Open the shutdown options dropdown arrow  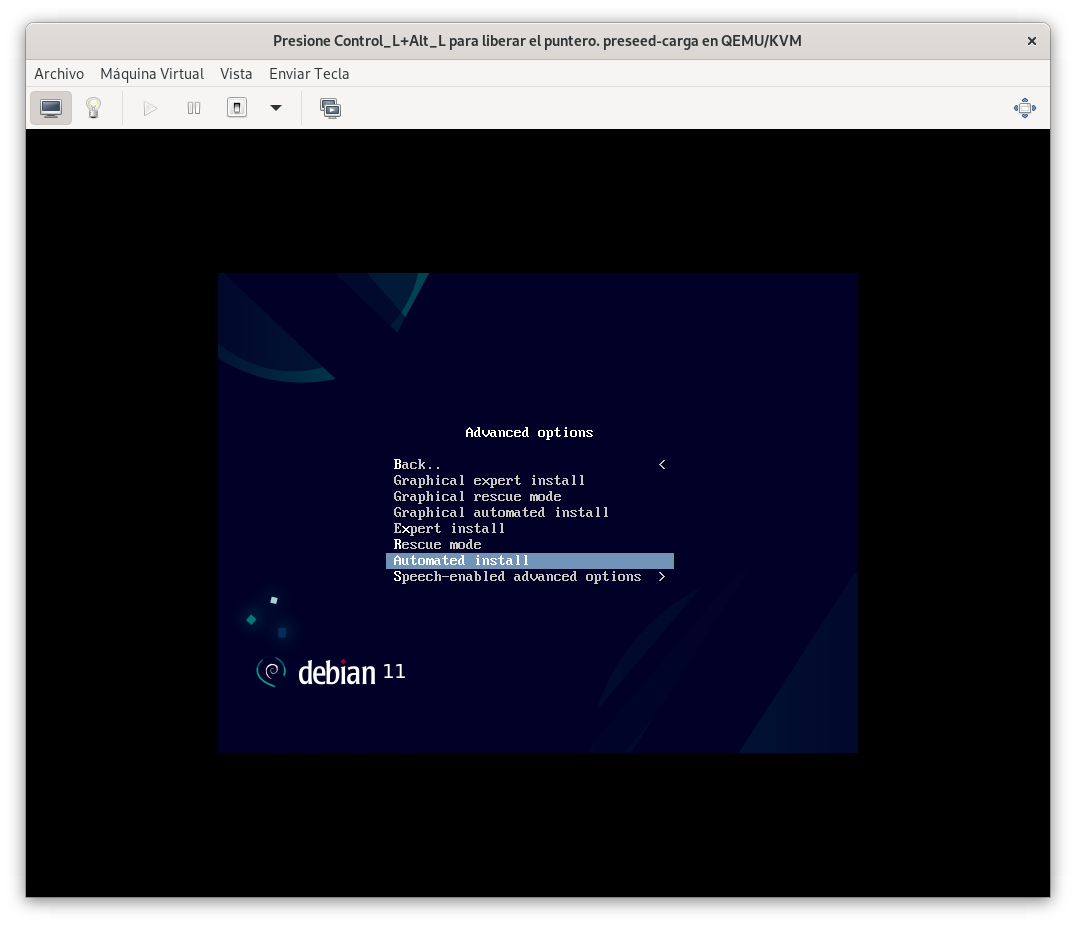point(276,108)
